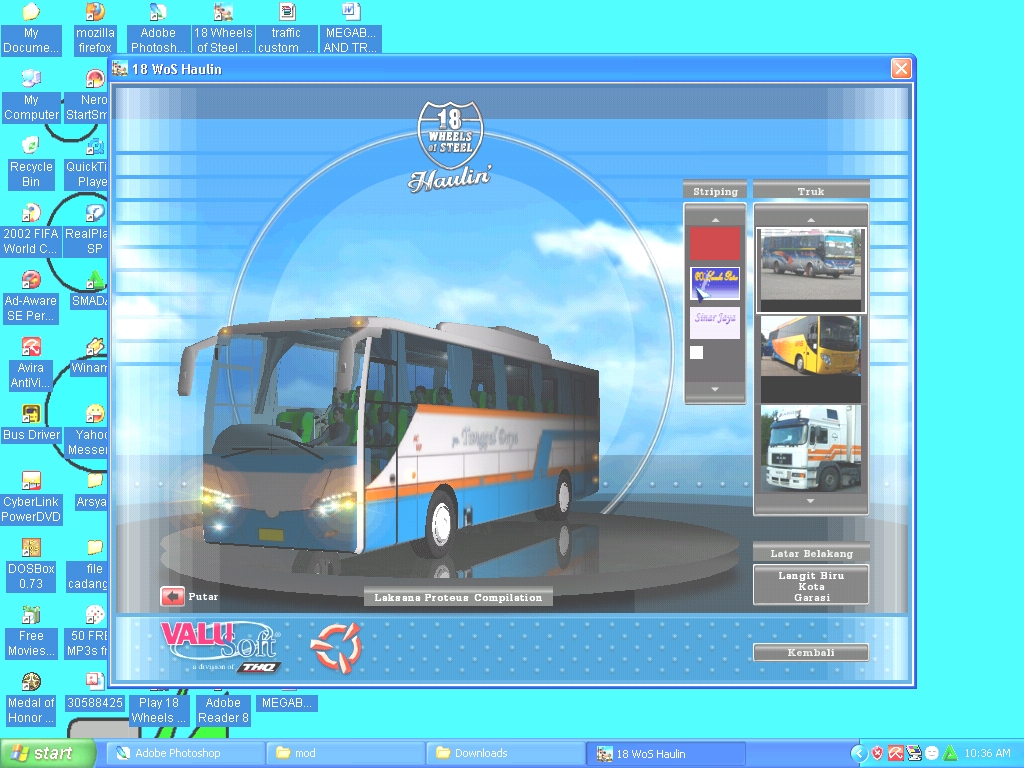Open Free Movies desktop shortcut
Screen dimensions: 1024x768
coord(31,632)
